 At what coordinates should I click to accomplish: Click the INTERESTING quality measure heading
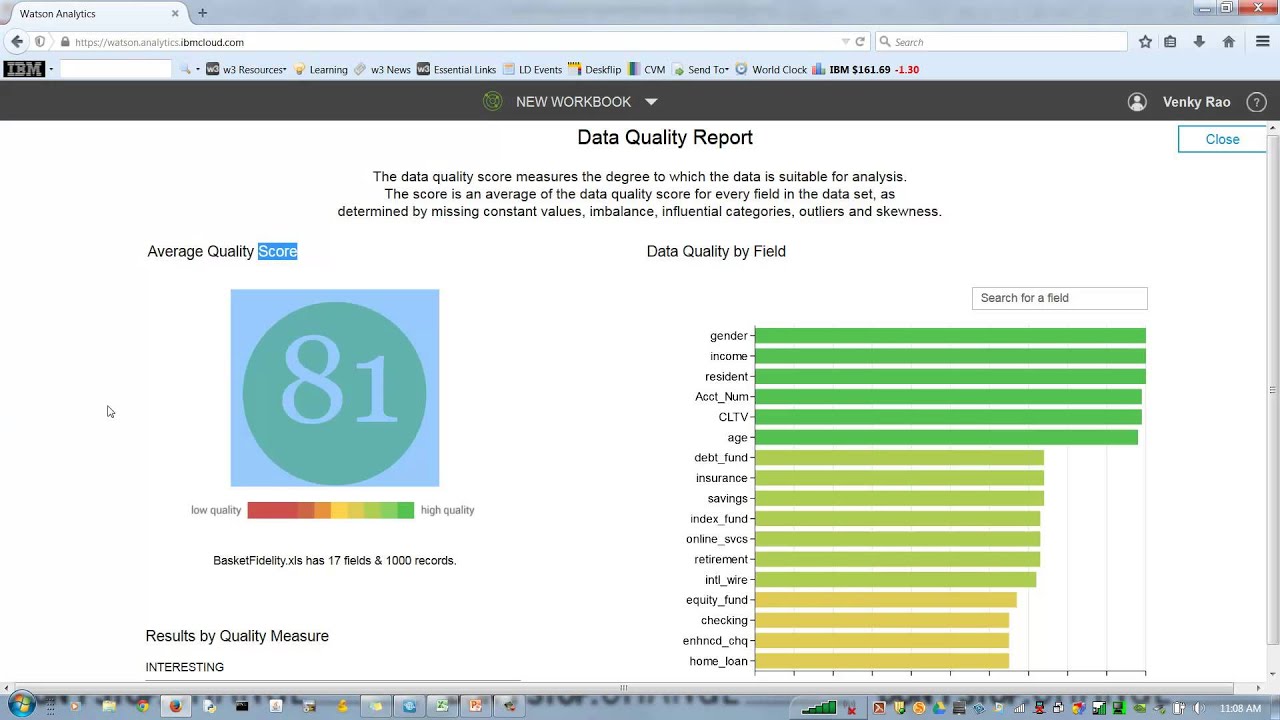point(185,667)
